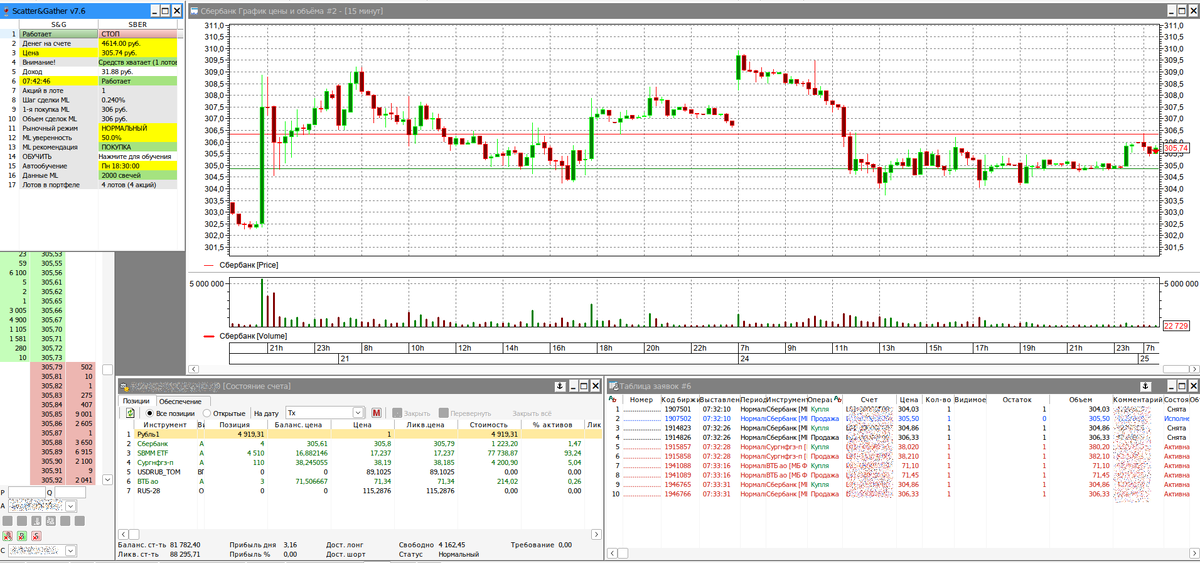Click Нажмите для обучения in the ОБУЧИТЬ row
Viewport: 1200px width, 563px height.
click(139, 156)
